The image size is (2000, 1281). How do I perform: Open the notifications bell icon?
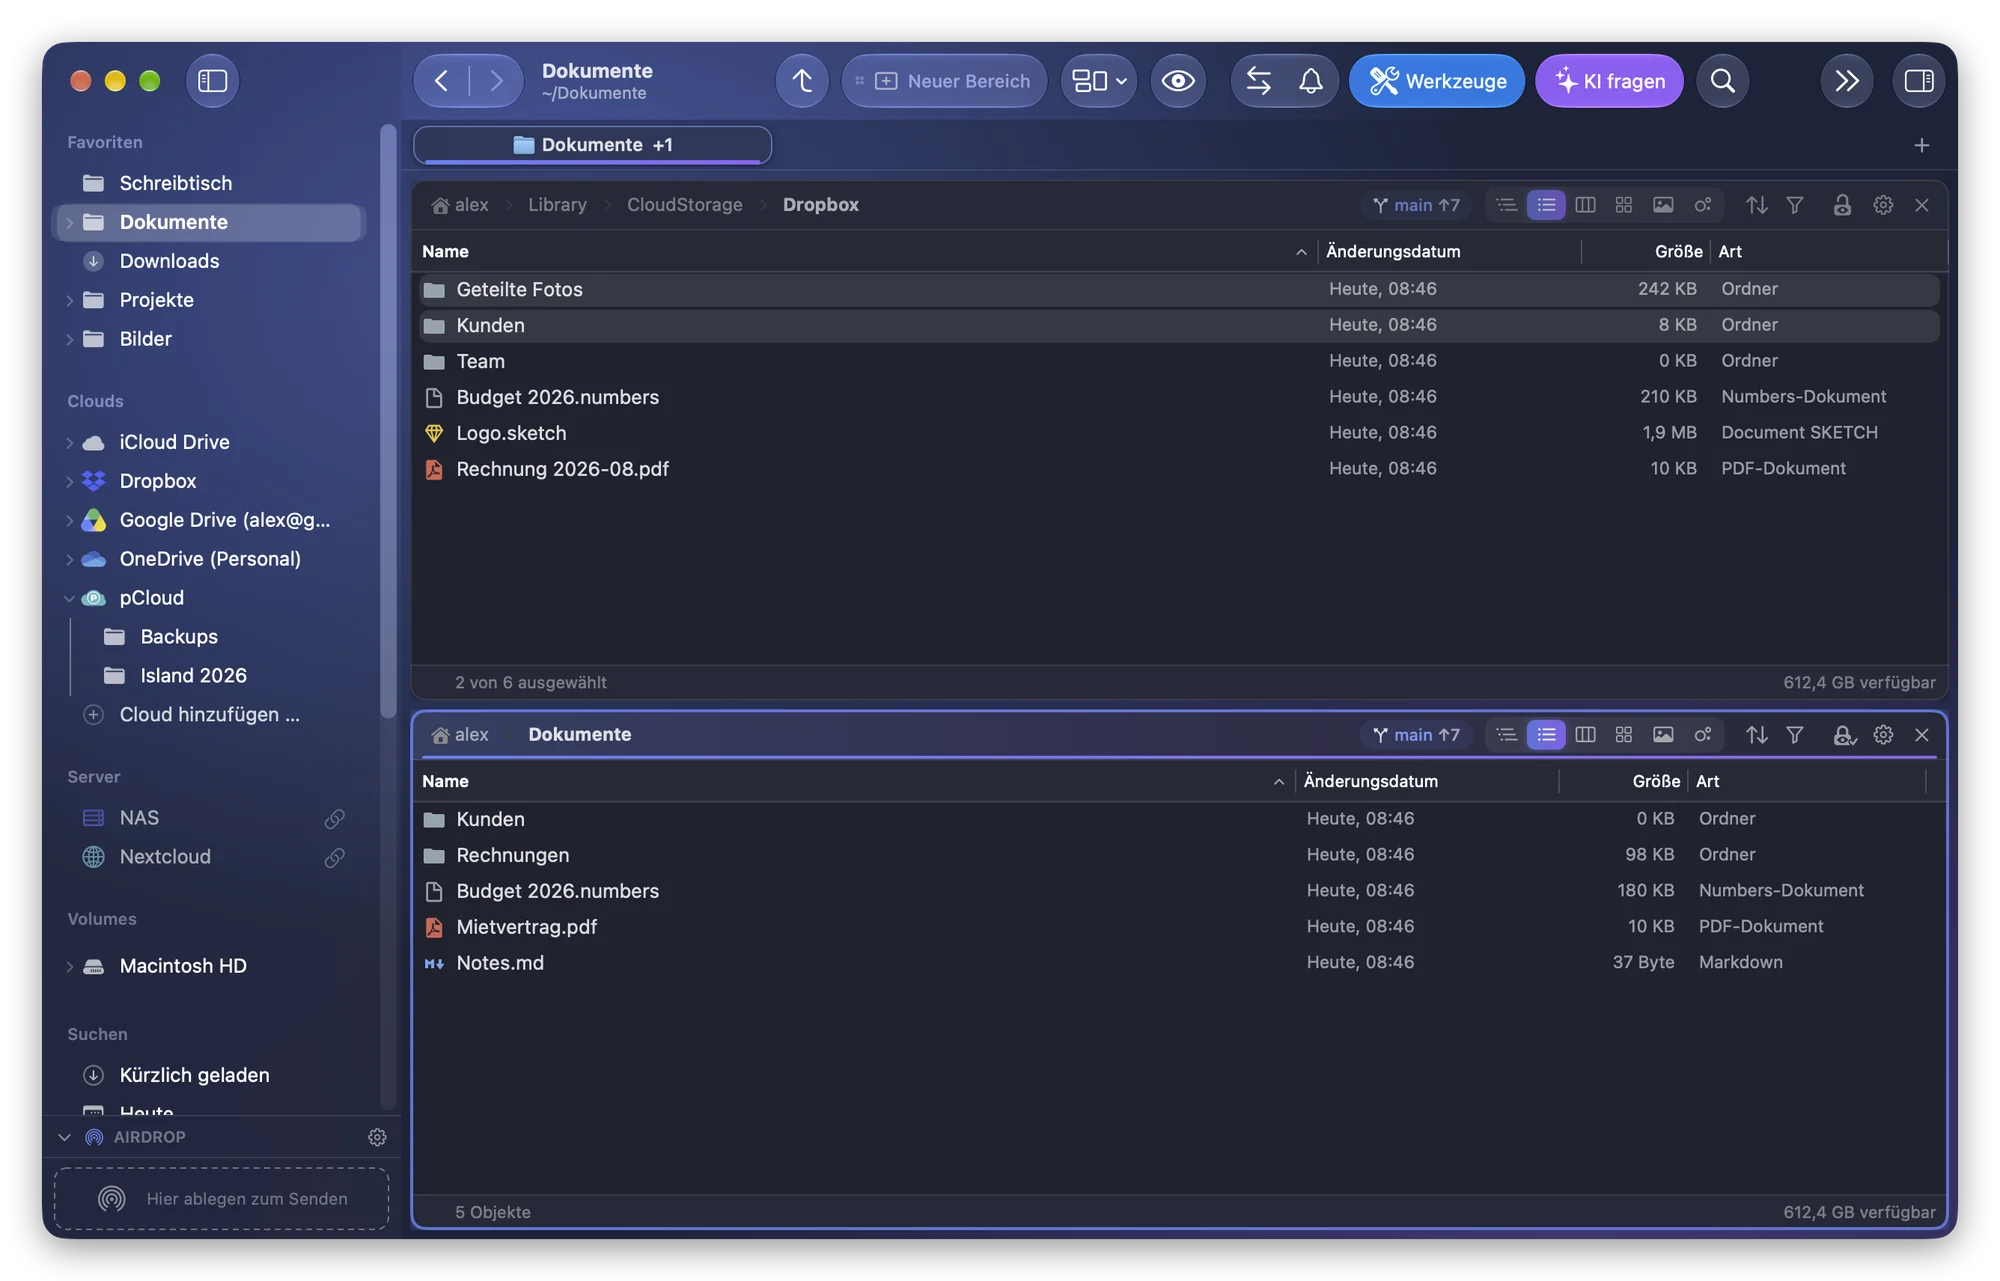pos(1310,81)
